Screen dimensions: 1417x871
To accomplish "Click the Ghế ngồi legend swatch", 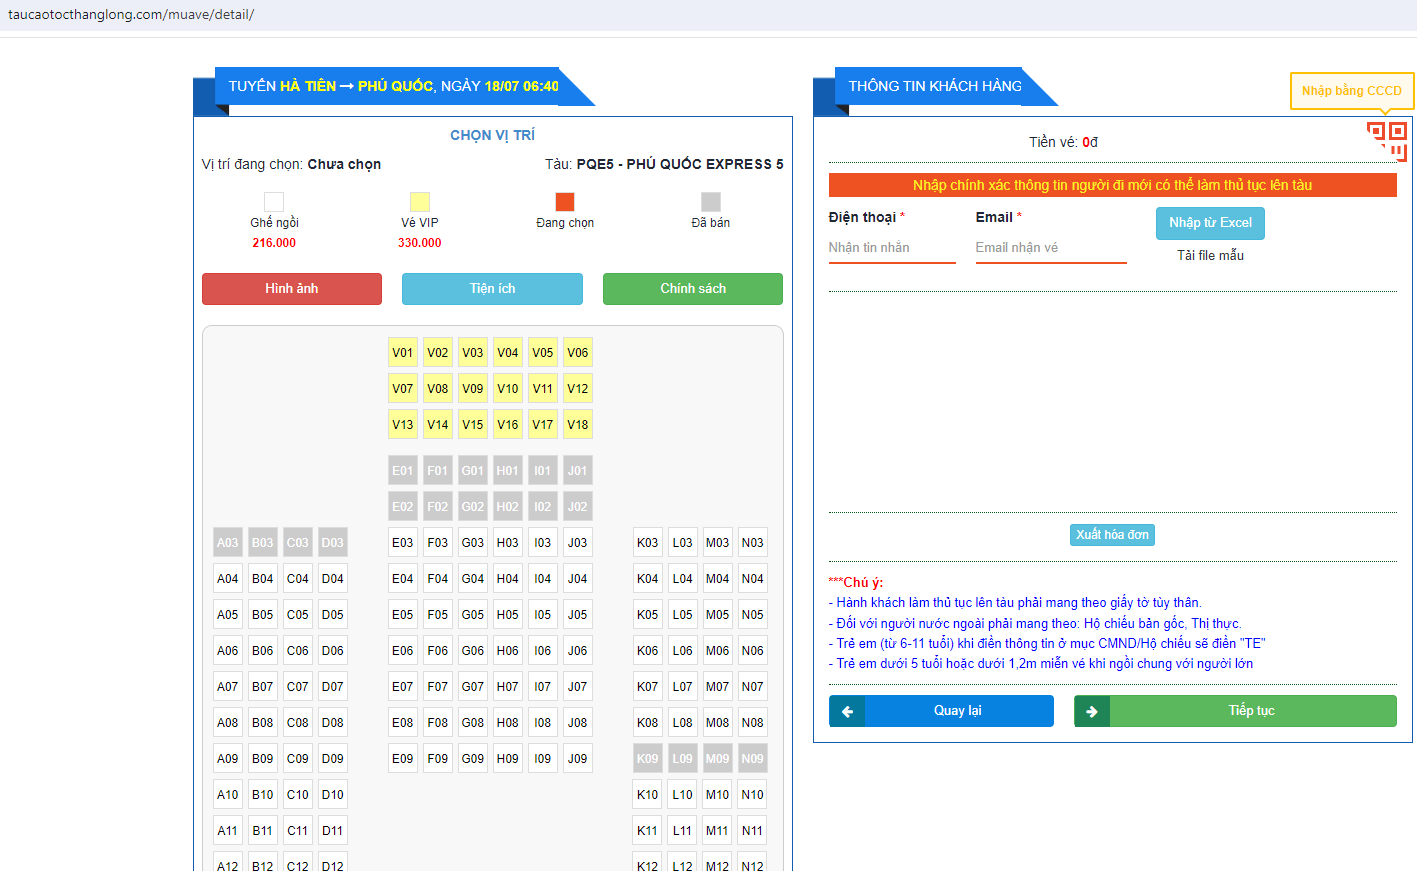I will (x=274, y=202).
